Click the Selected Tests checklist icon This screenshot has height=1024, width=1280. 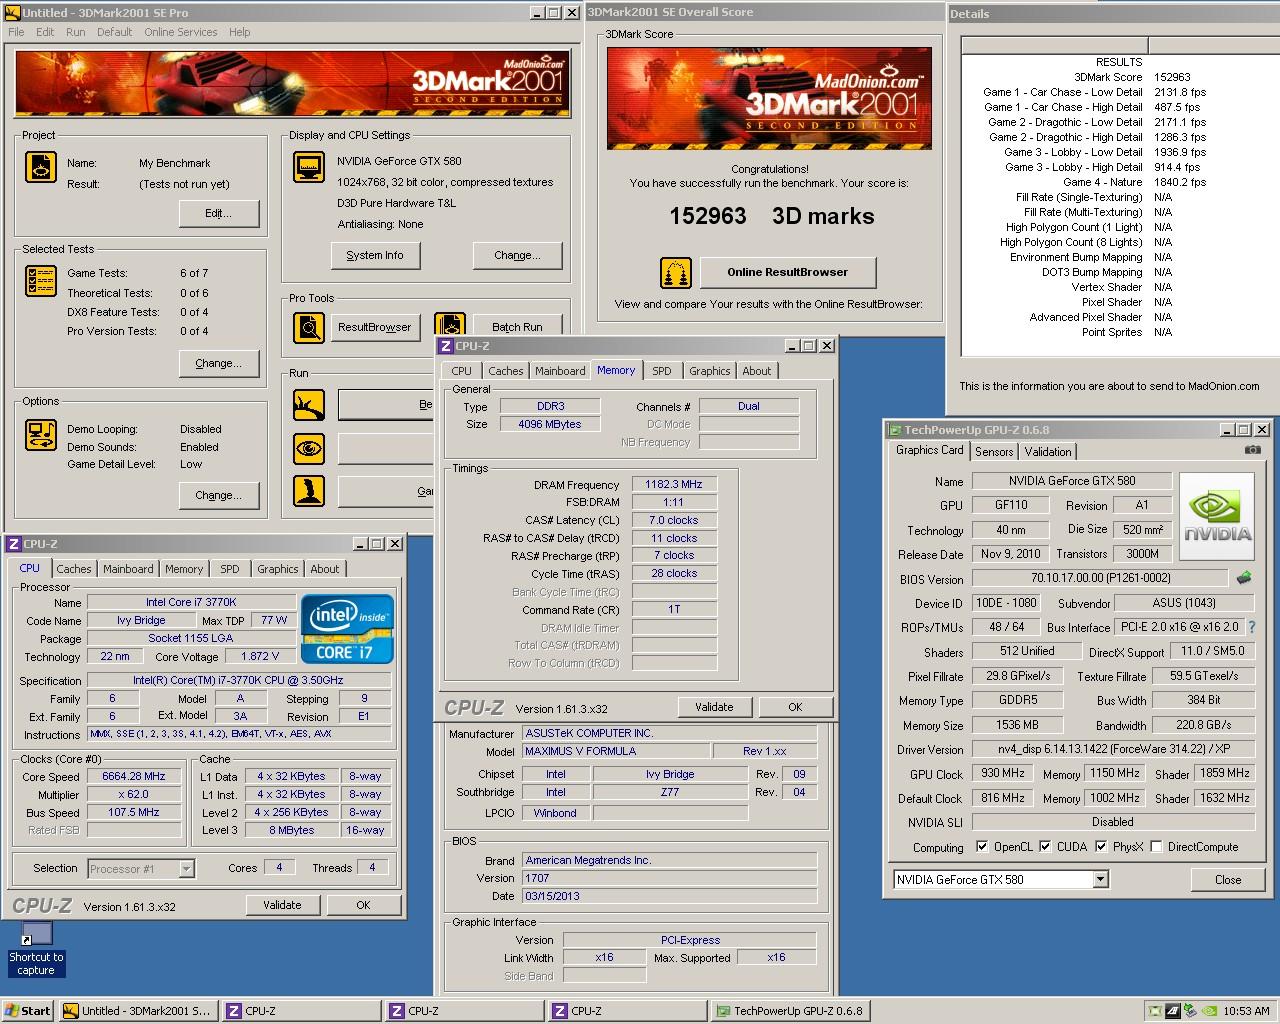click(41, 281)
